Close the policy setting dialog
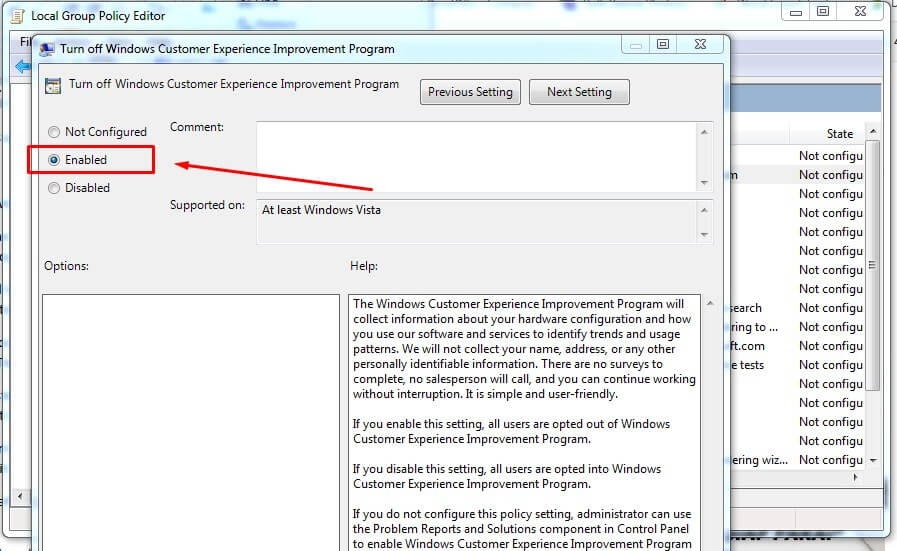The image size is (897, 551). pos(700,44)
